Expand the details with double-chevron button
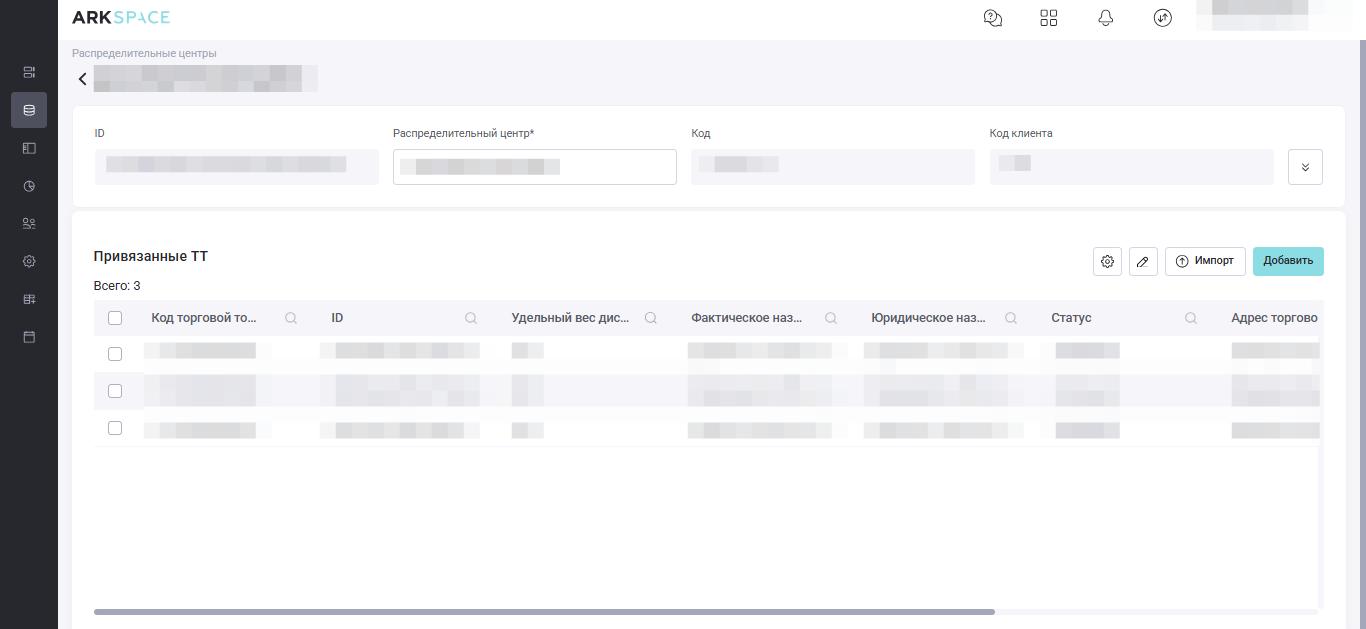The image size is (1366, 629). point(1305,167)
